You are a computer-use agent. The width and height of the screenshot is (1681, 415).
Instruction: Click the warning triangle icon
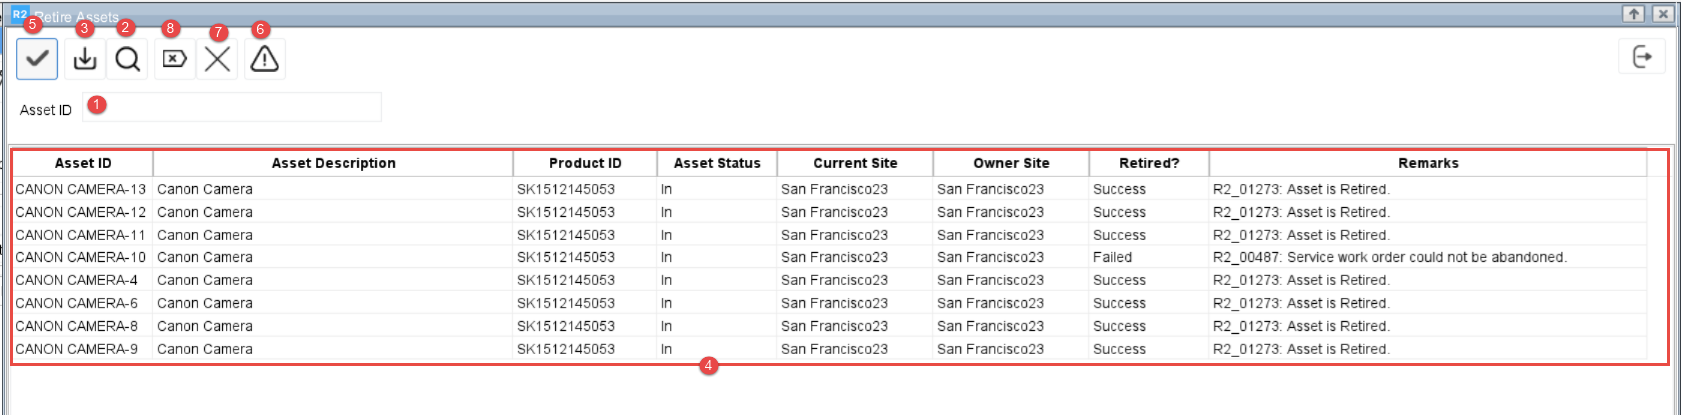point(264,59)
